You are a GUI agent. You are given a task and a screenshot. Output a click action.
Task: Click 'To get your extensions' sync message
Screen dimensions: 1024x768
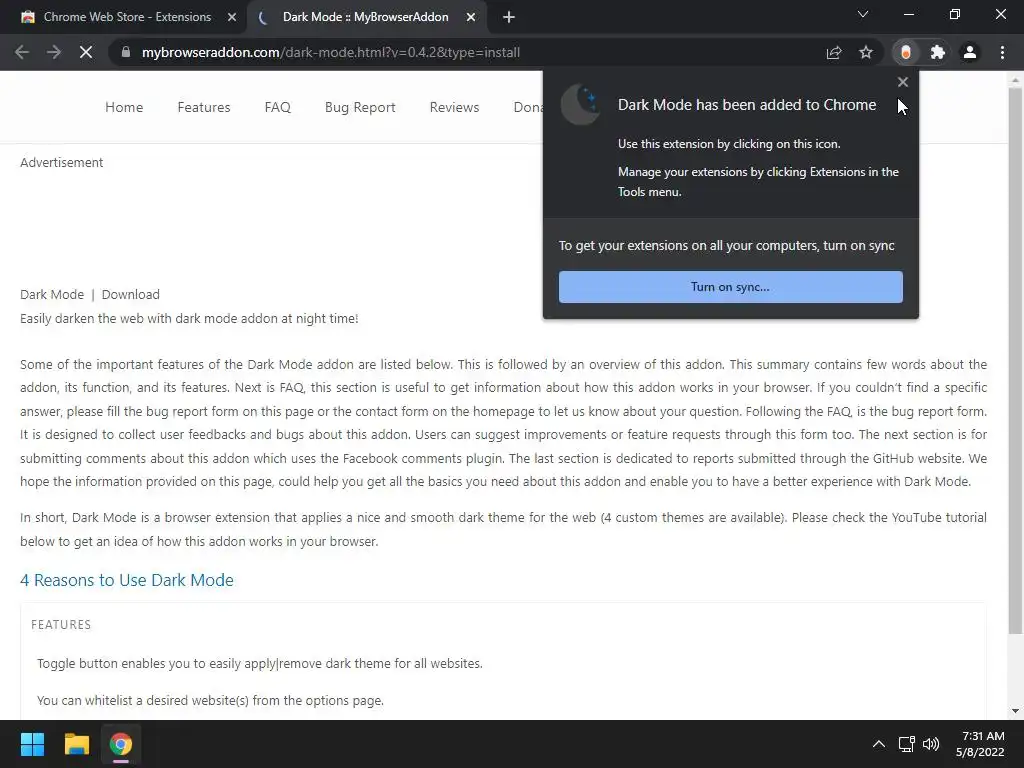pos(727,246)
